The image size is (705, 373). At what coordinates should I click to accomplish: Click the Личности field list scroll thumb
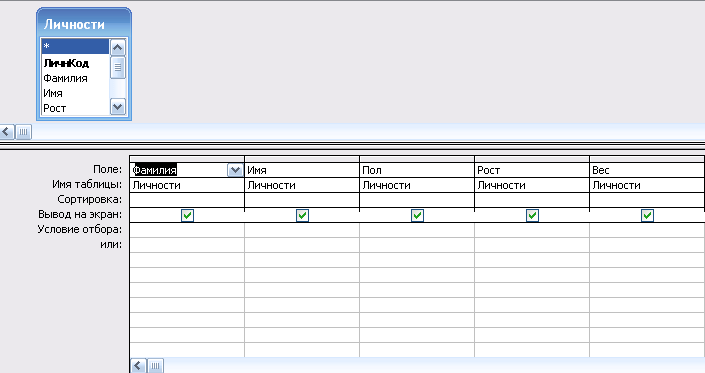click(x=118, y=67)
